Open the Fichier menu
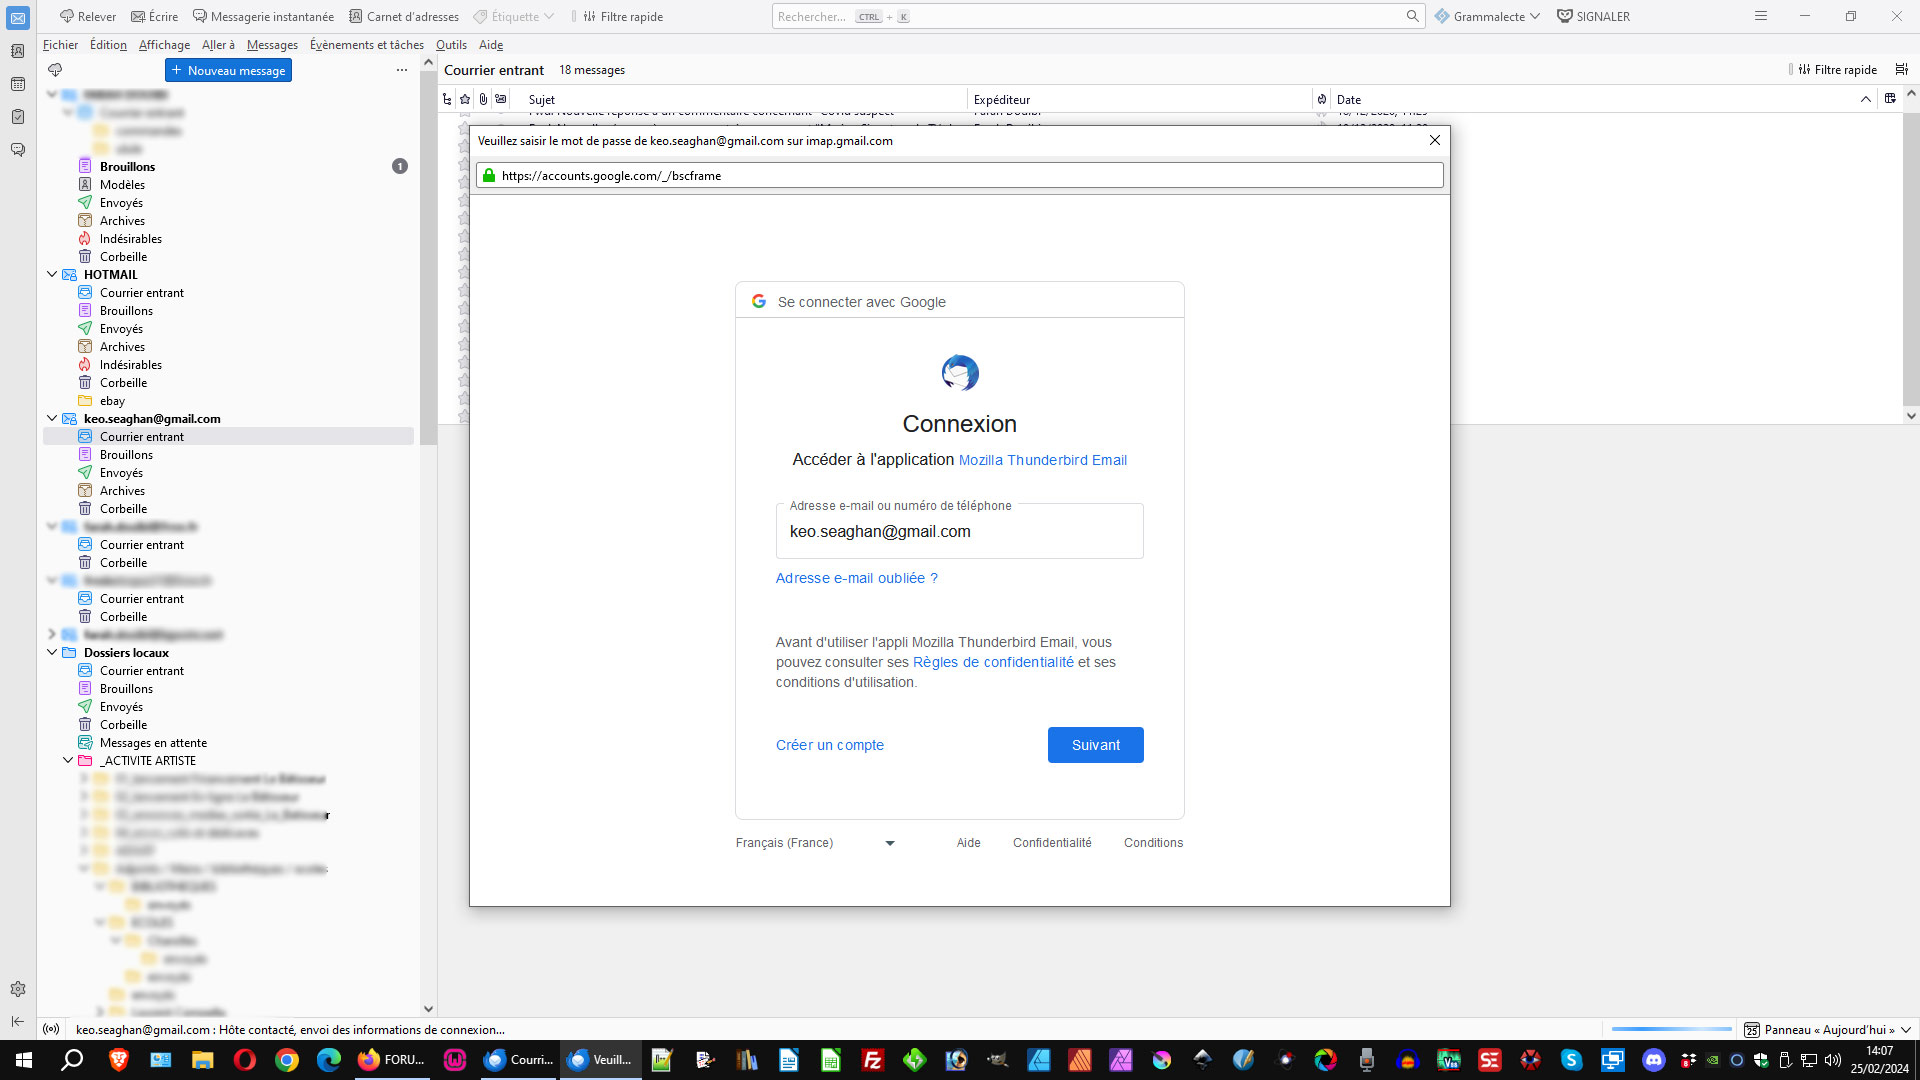This screenshot has height=1080, width=1920. (60, 45)
